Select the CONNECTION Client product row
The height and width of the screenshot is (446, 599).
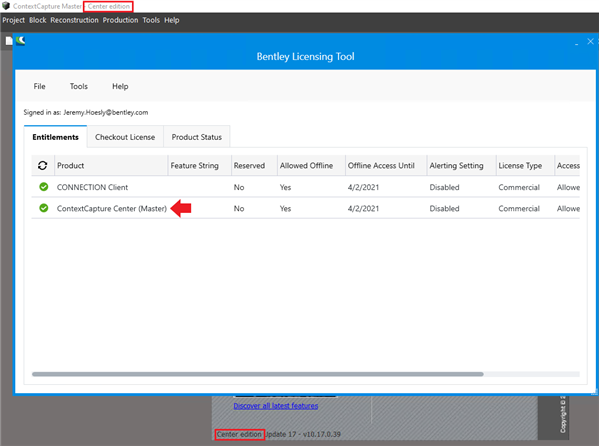306,187
